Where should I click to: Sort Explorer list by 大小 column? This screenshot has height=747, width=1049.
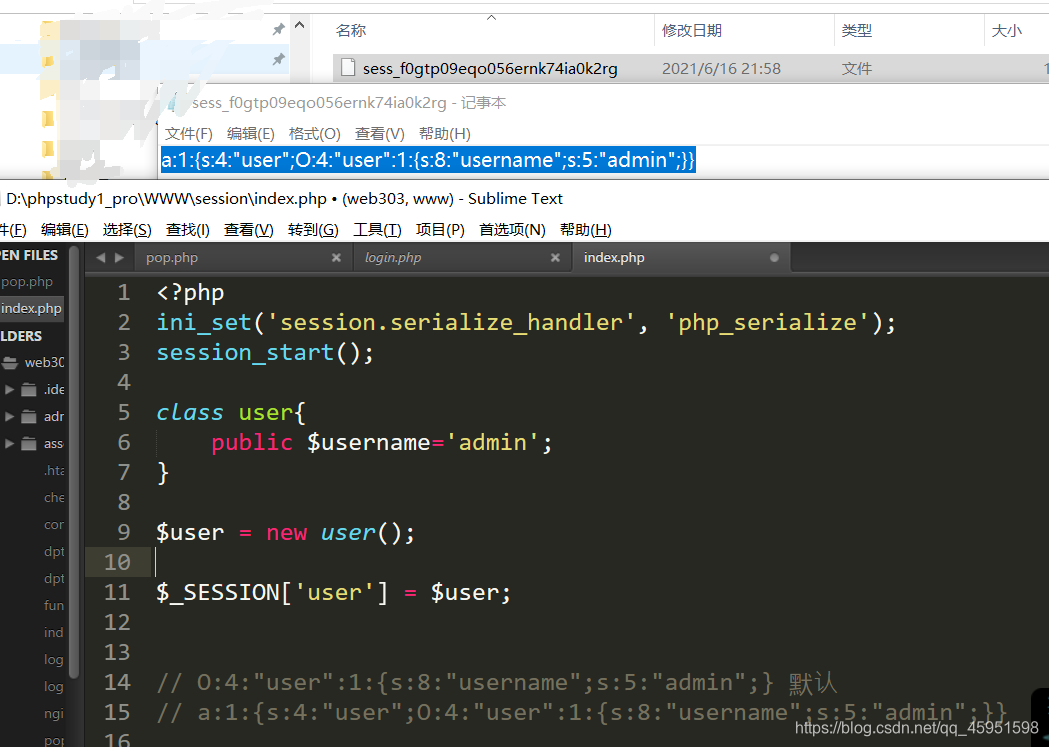click(1006, 31)
